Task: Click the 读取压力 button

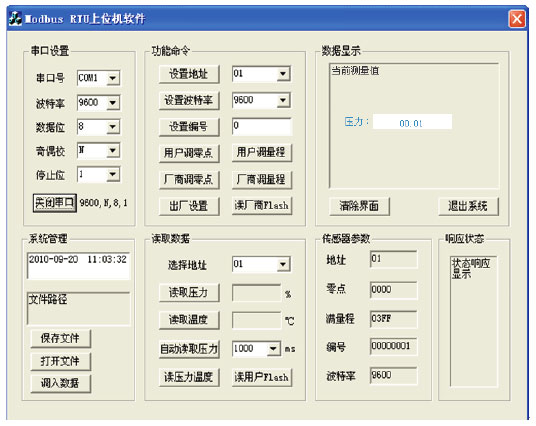Action: [189, 293]
